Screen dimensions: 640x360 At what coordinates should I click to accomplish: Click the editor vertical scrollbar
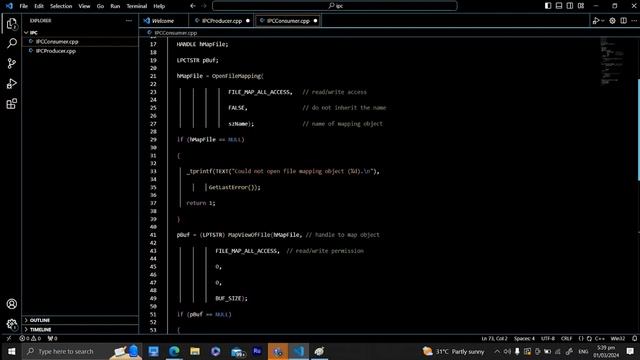(x=638, y=130)
